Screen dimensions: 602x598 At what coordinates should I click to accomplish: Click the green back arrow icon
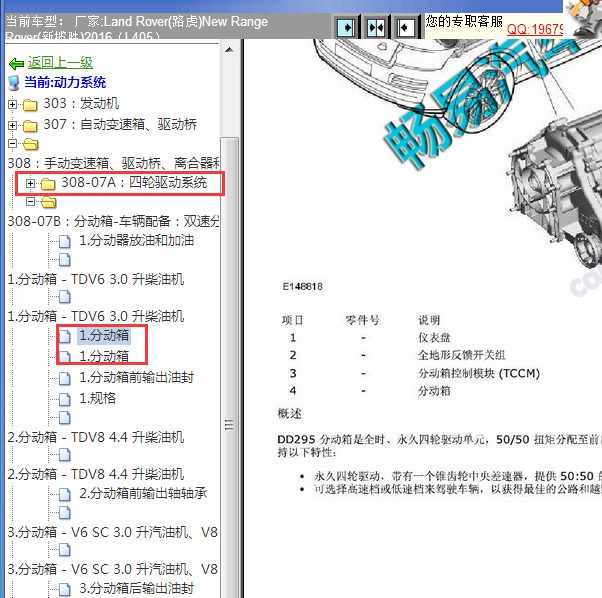(16, 63)
